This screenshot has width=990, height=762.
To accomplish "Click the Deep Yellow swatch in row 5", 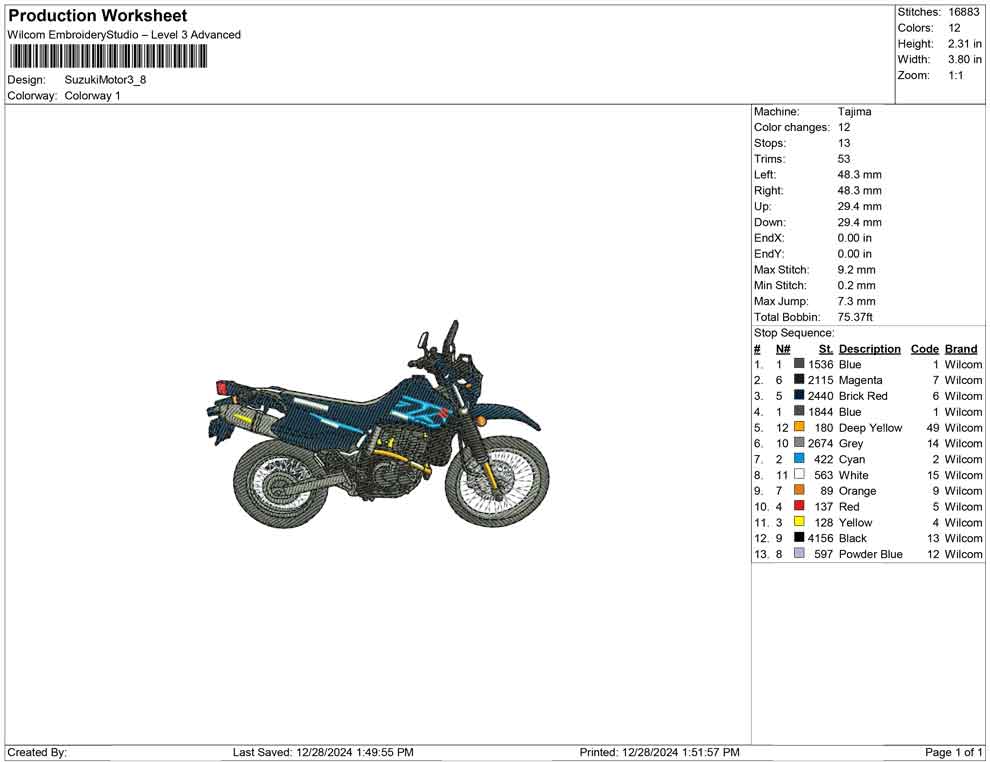I will point(799,427).
